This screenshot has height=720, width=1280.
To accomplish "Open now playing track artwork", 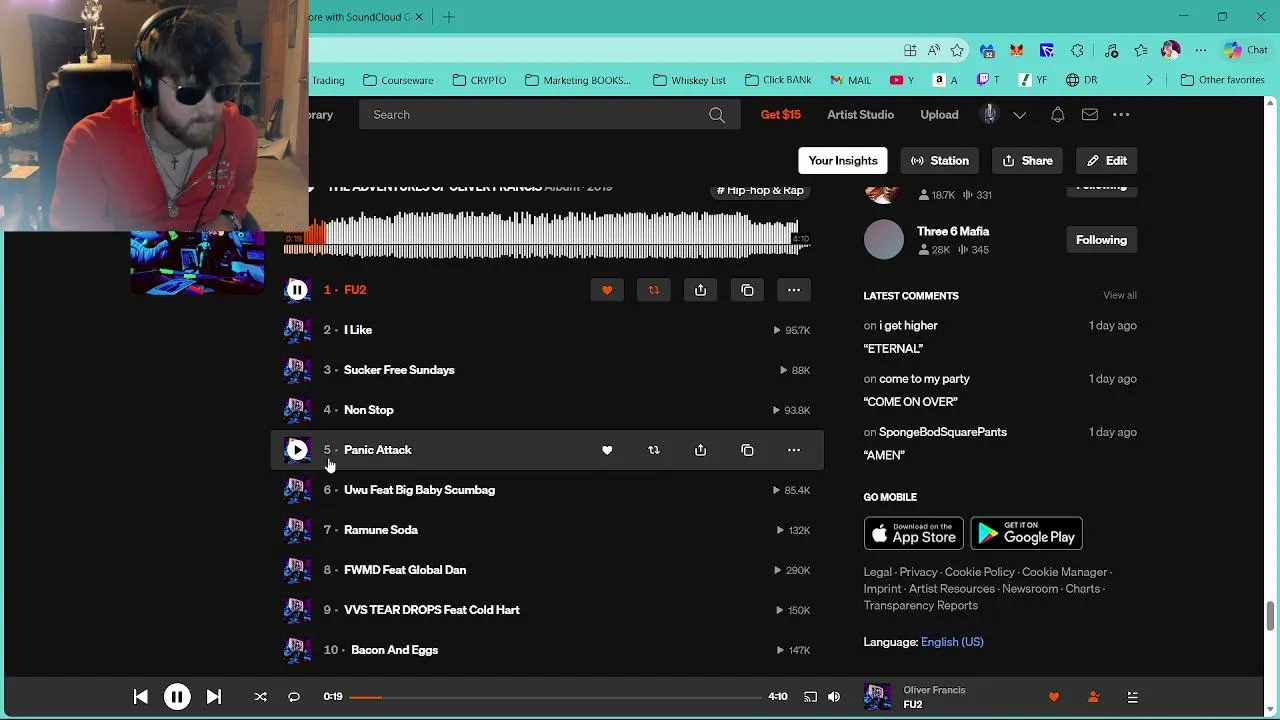I will (x=878, y=697).
